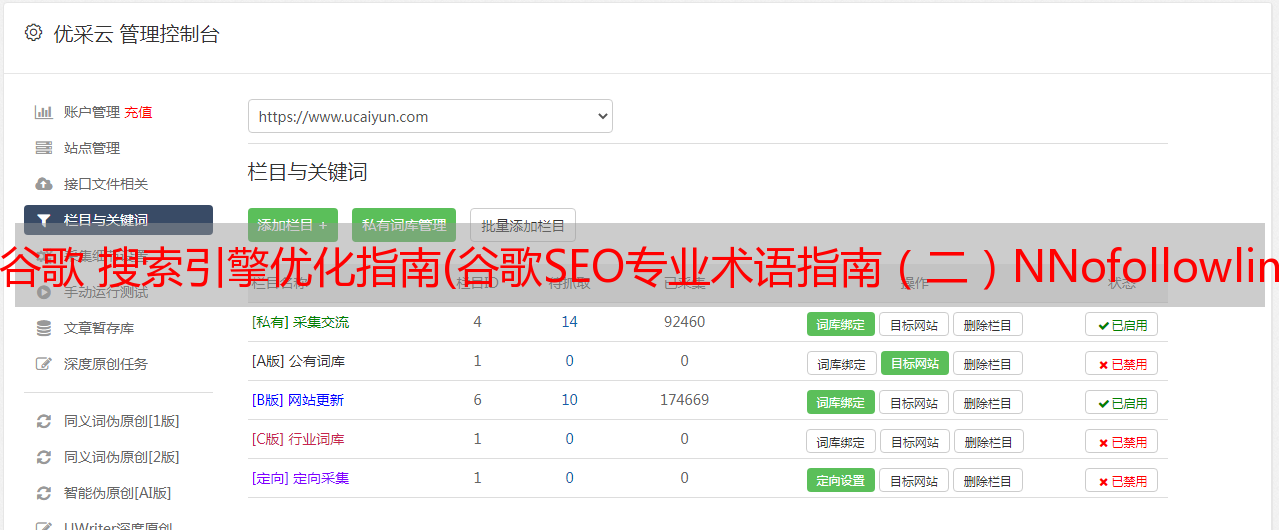Click the 174669 collected count
1279x530 pixels.
pyautogui.click(x=684, y=400)
